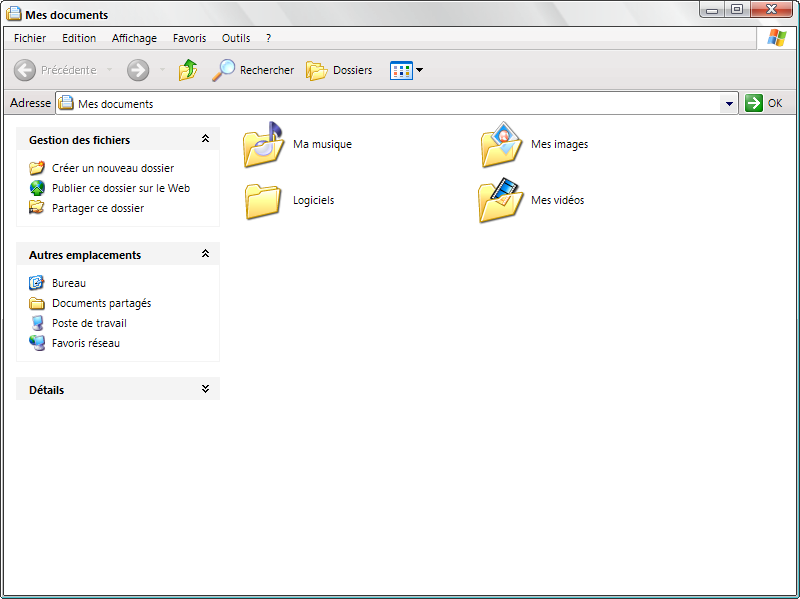Open the Fichier menu
Image resolution: width=800 pixels, height=599 pixels.
tap(30, 38)
